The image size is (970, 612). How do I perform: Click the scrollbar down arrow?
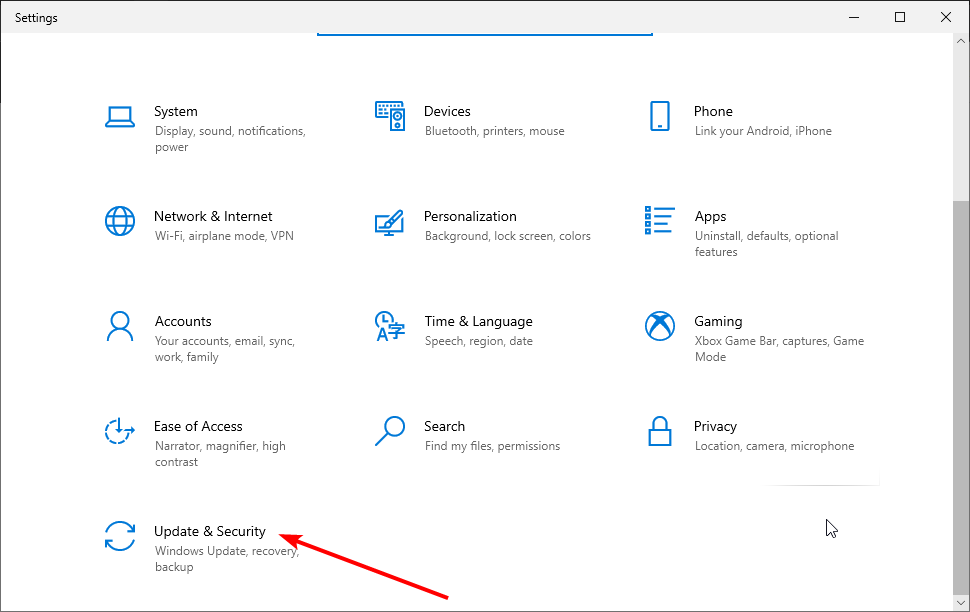point(961,602)
